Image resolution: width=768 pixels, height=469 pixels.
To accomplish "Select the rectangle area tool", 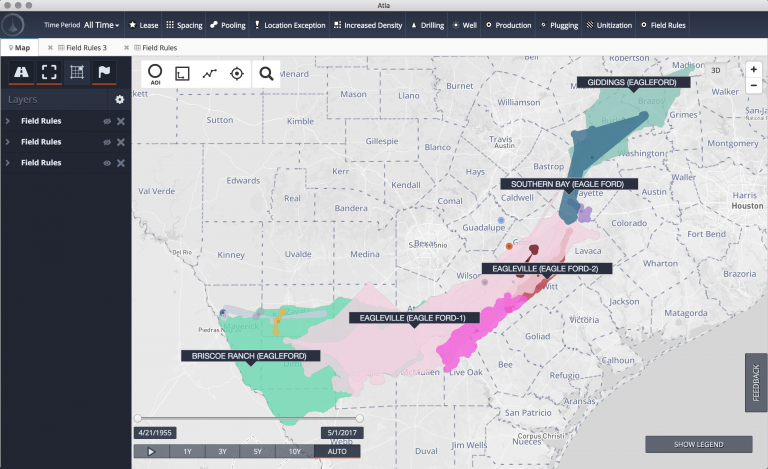I will tap(182, 74).
